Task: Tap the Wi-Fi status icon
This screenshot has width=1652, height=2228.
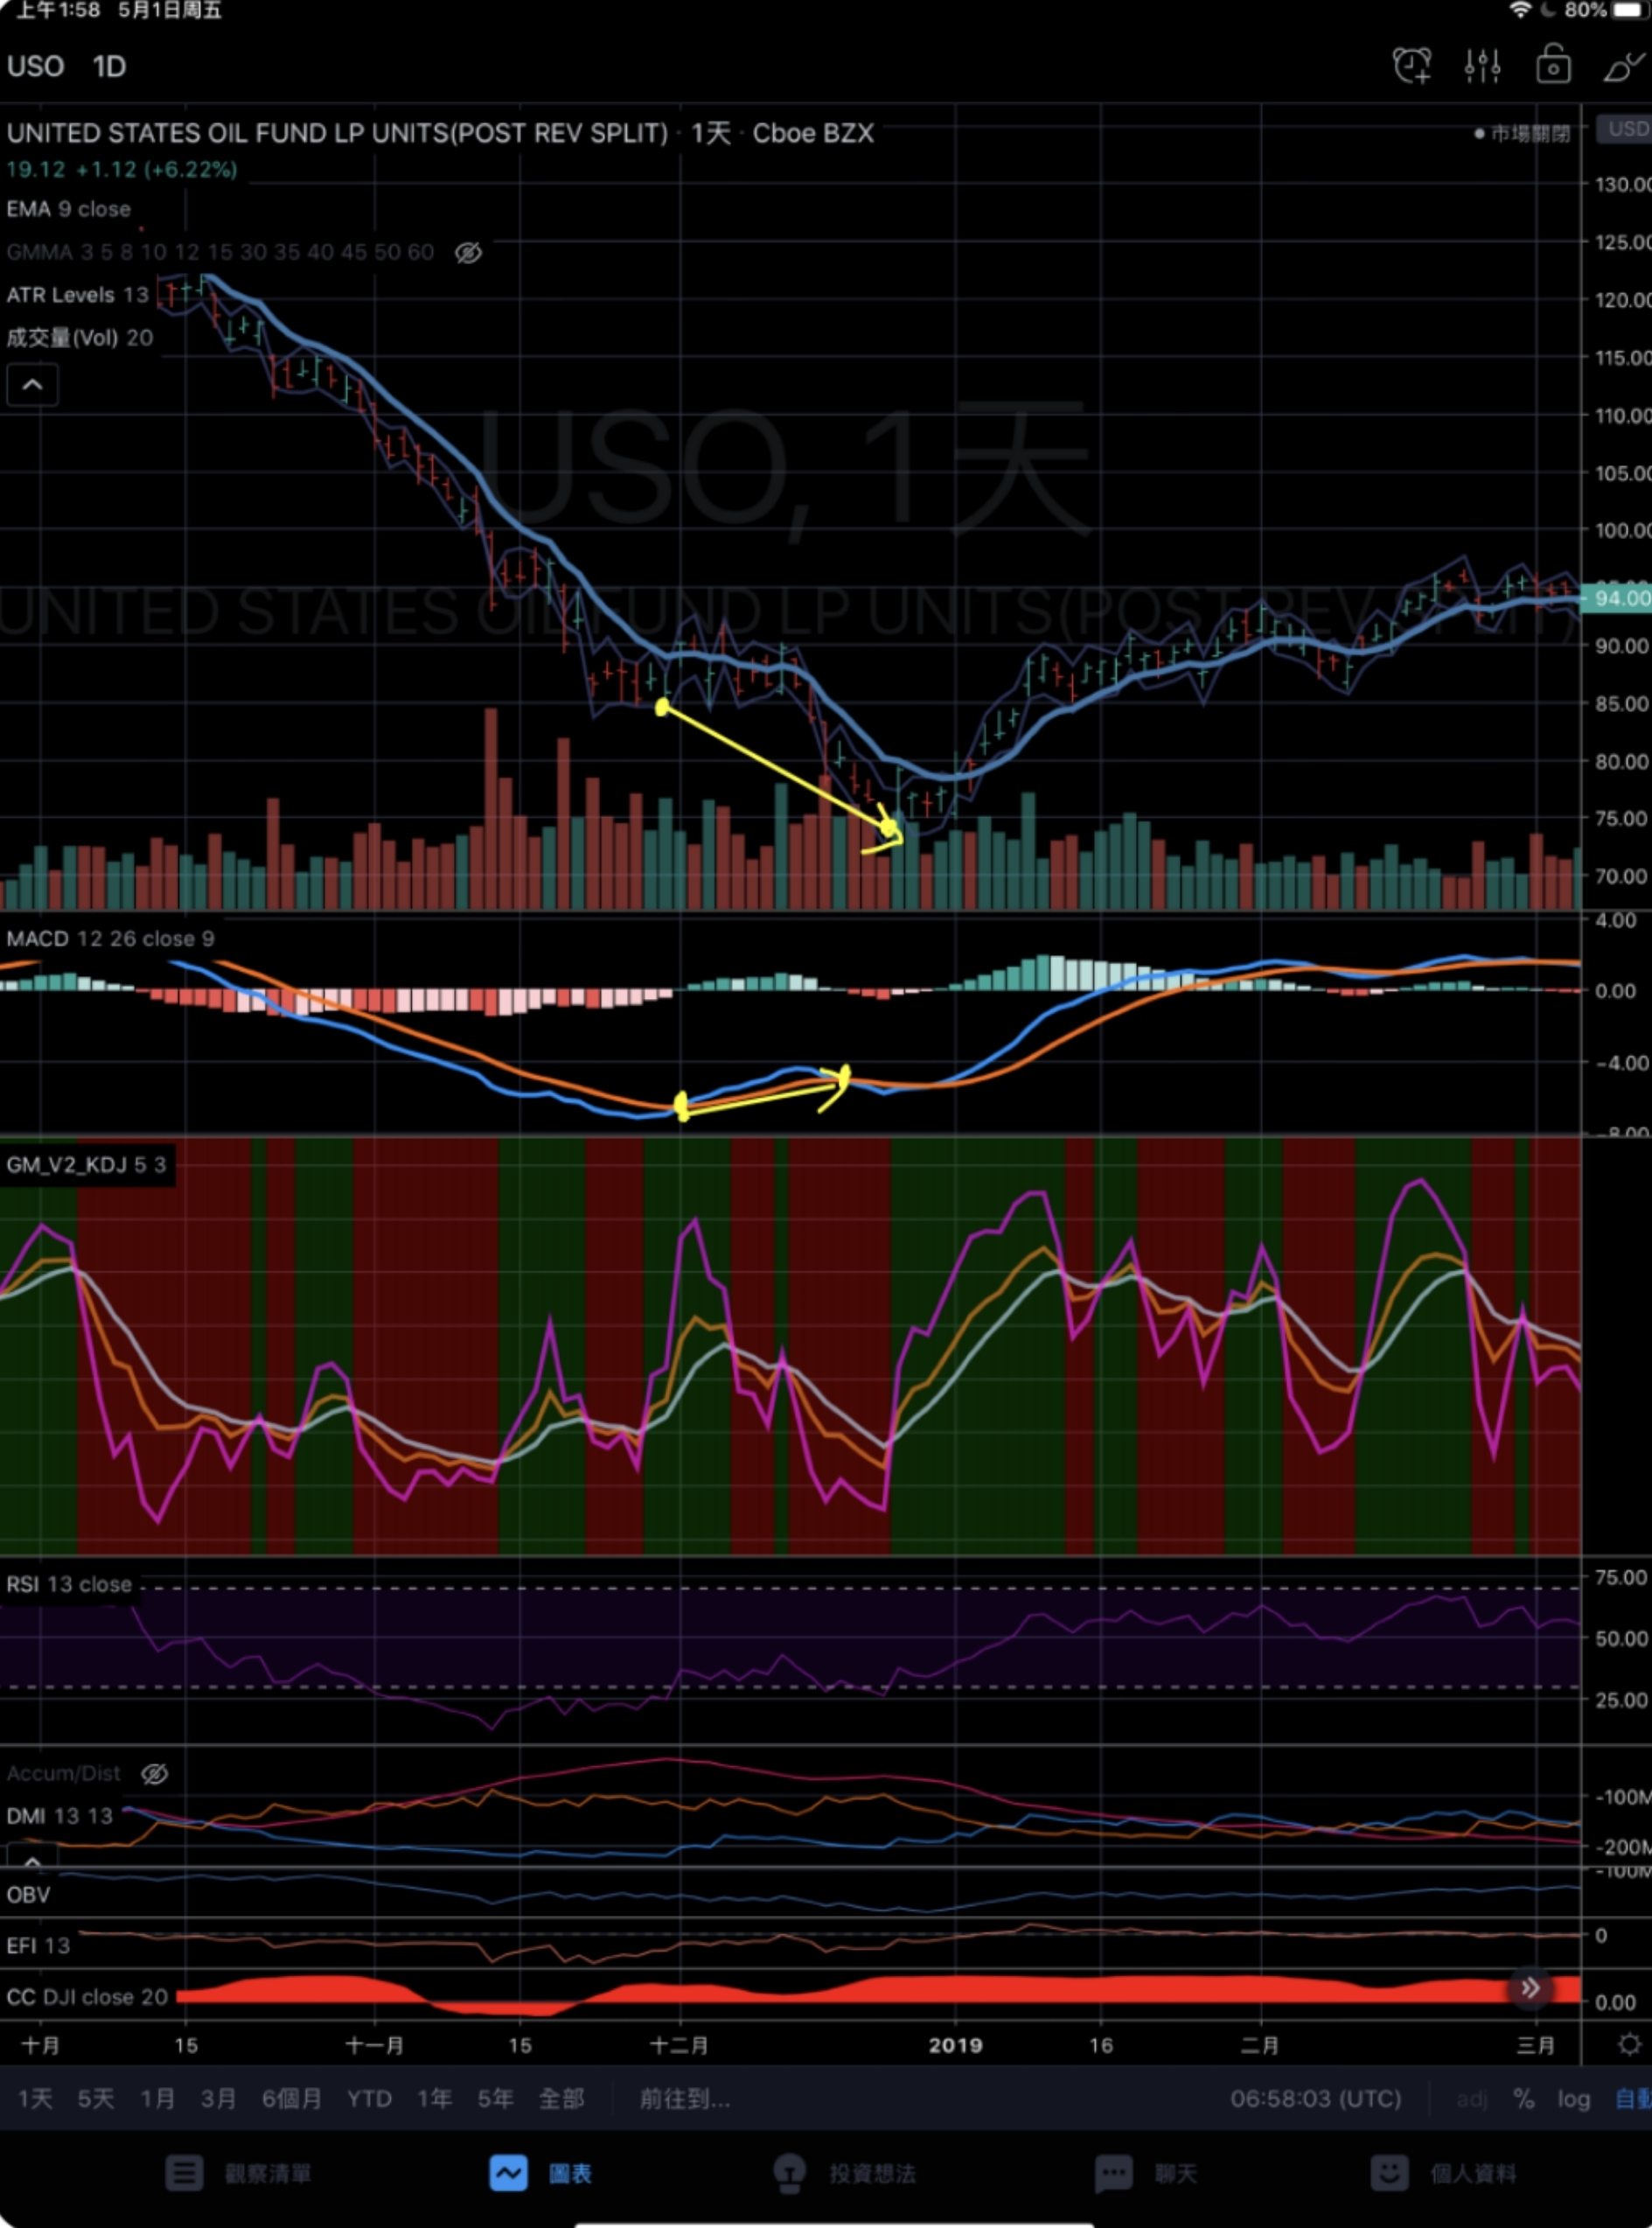Action: (1520, 11)
